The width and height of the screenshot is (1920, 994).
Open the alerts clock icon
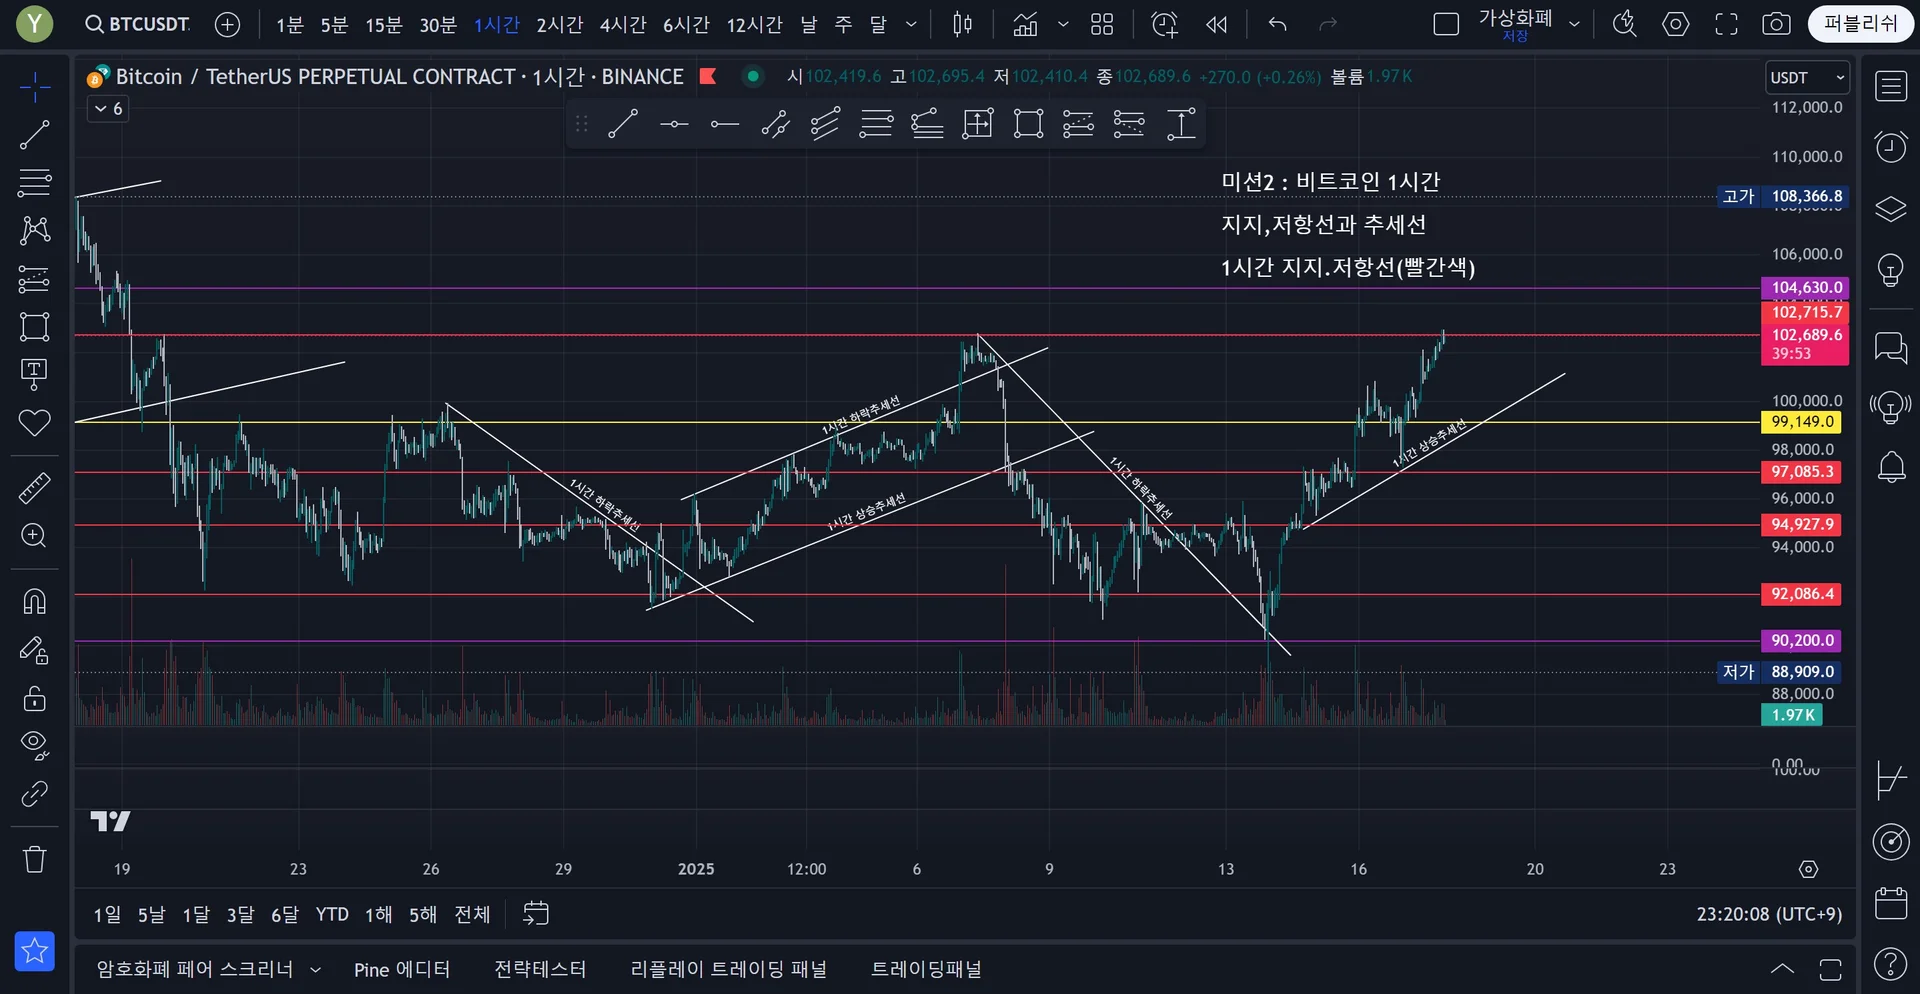tap(1890, 147)
